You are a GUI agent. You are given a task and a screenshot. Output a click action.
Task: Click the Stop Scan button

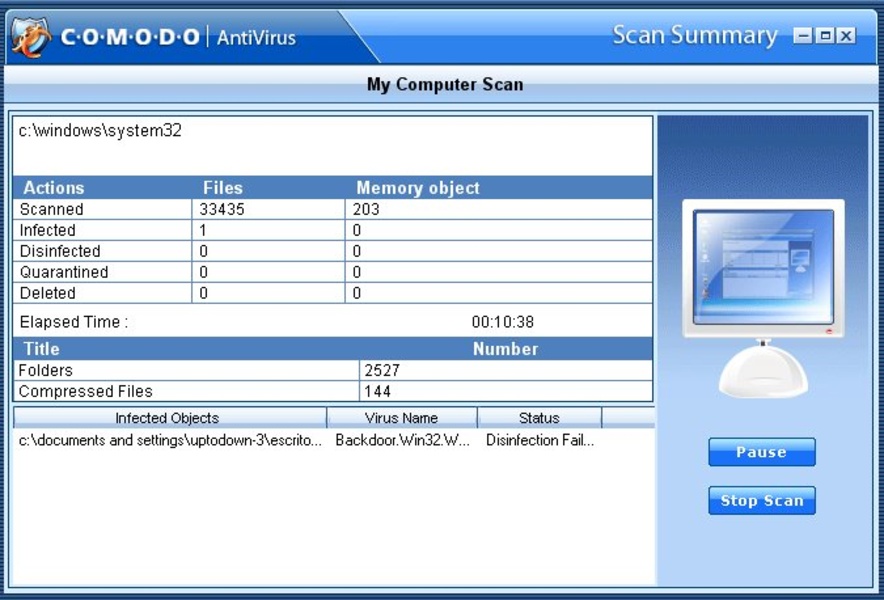pos(762,500)
